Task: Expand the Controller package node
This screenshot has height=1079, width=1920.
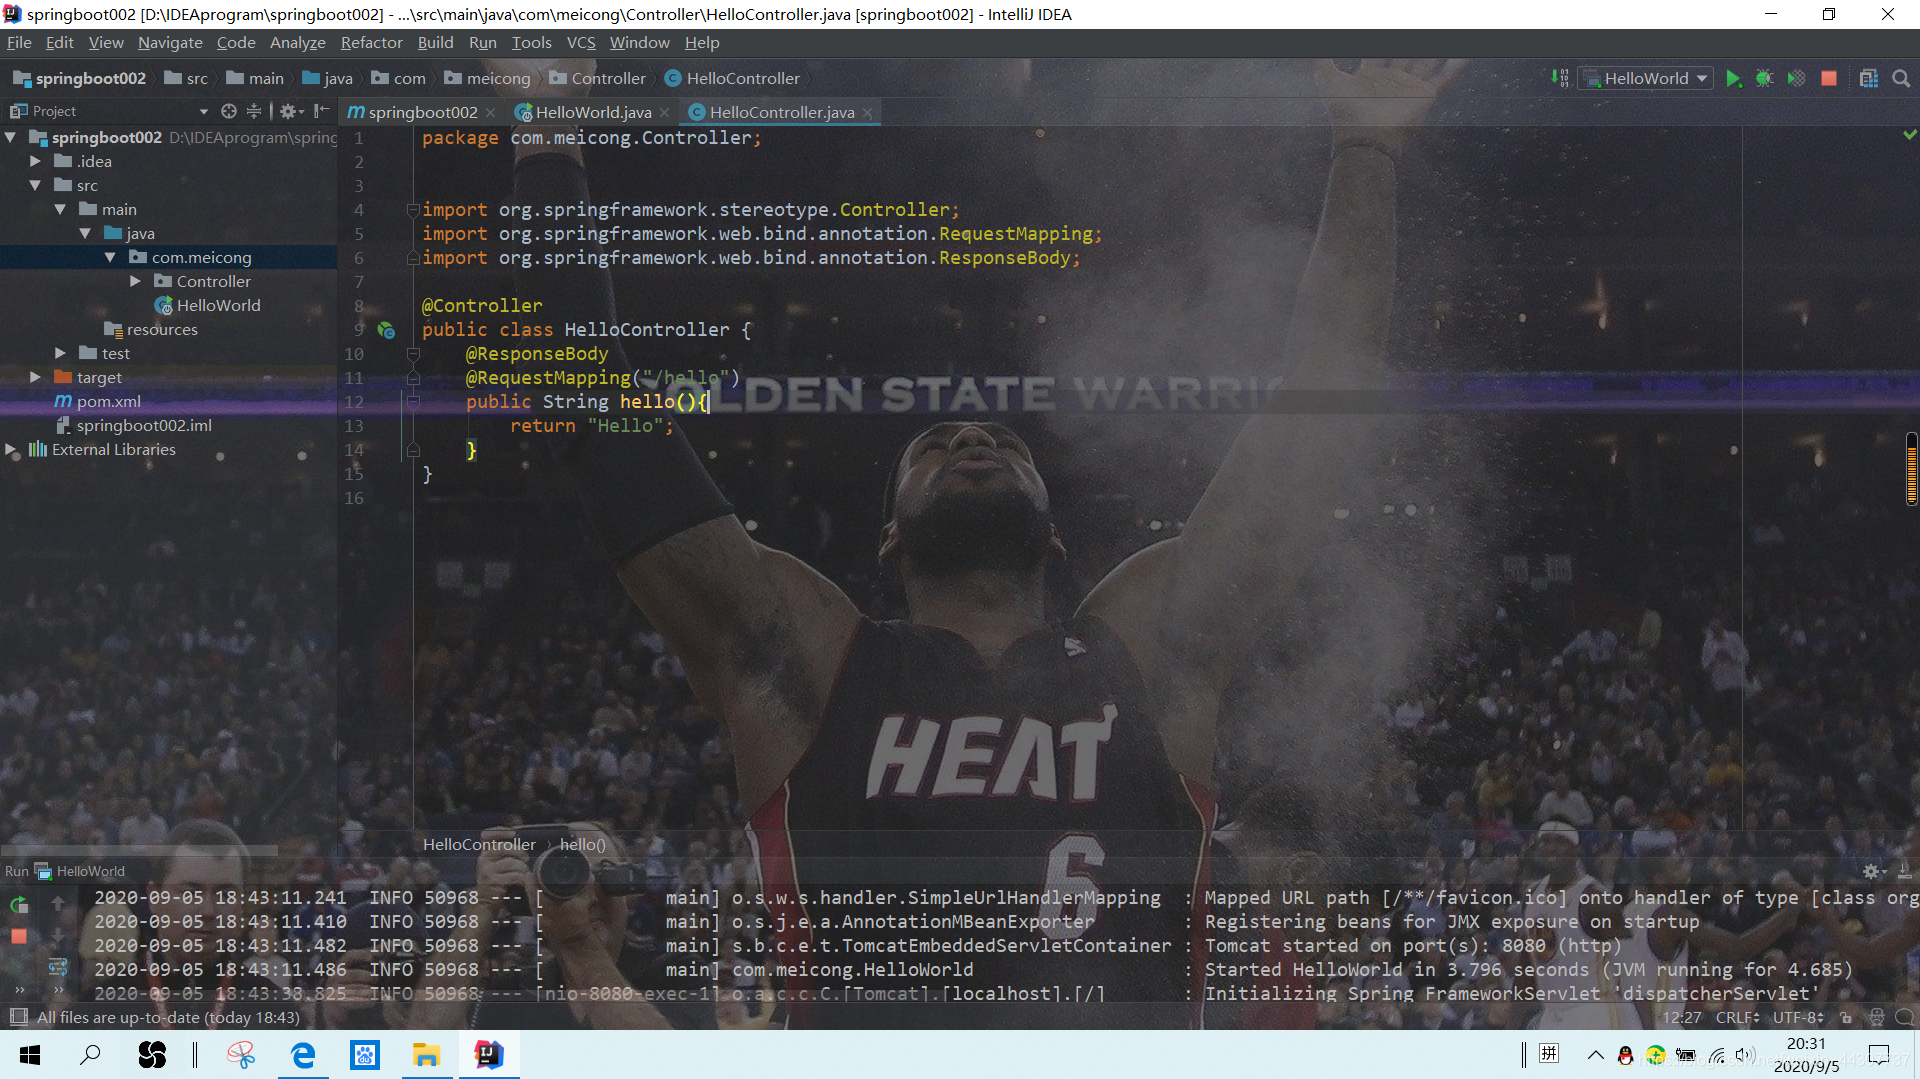Action: pos(135,281)
